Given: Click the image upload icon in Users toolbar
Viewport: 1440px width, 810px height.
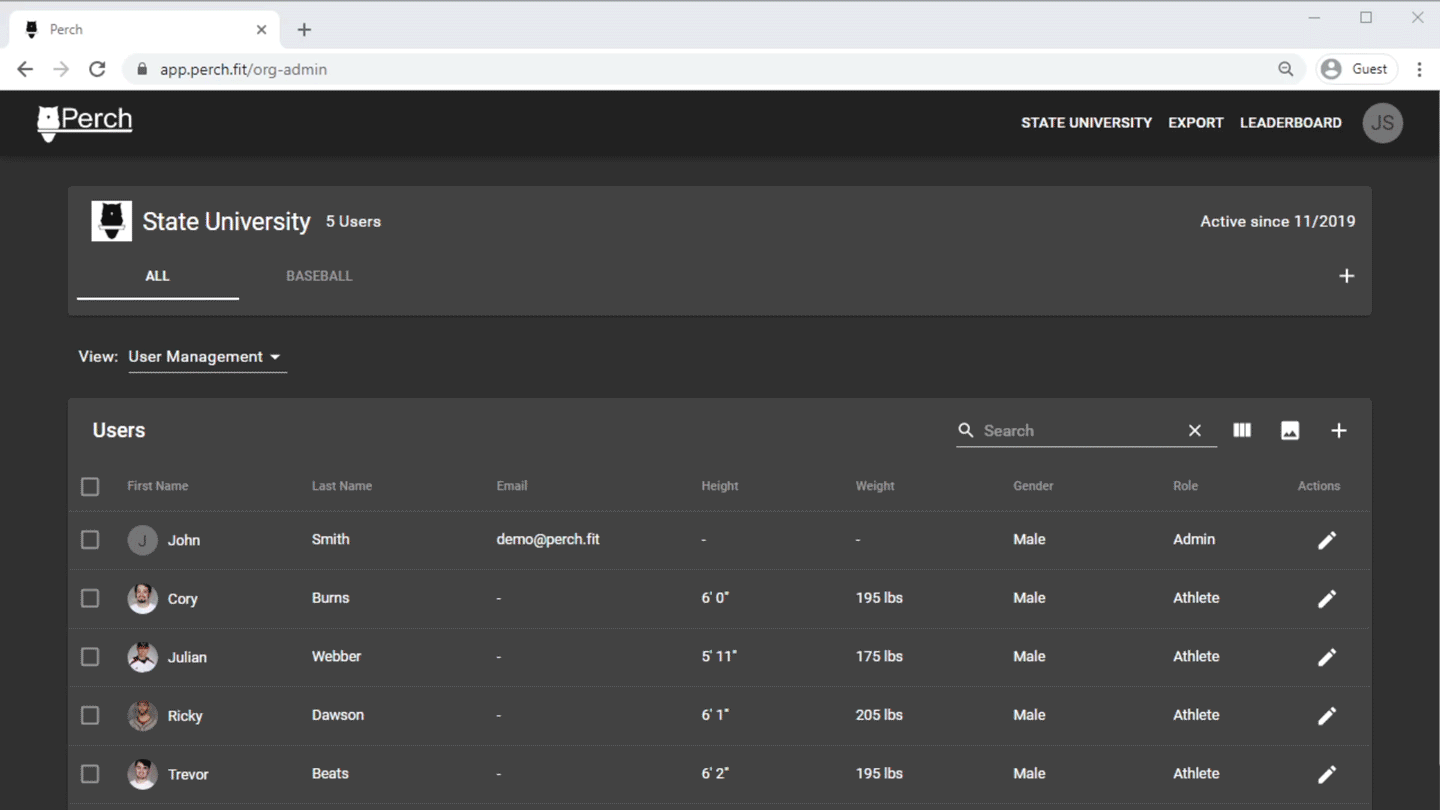Looking at the screenshot, I should coord(1290,431).
